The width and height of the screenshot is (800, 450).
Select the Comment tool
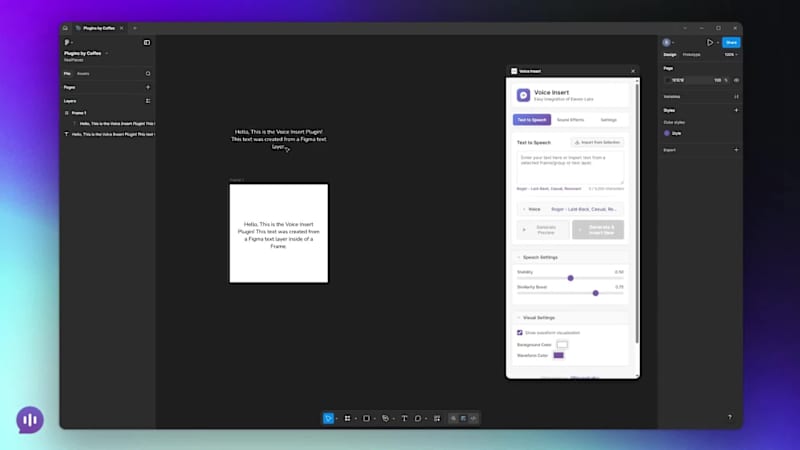point(418,418)
